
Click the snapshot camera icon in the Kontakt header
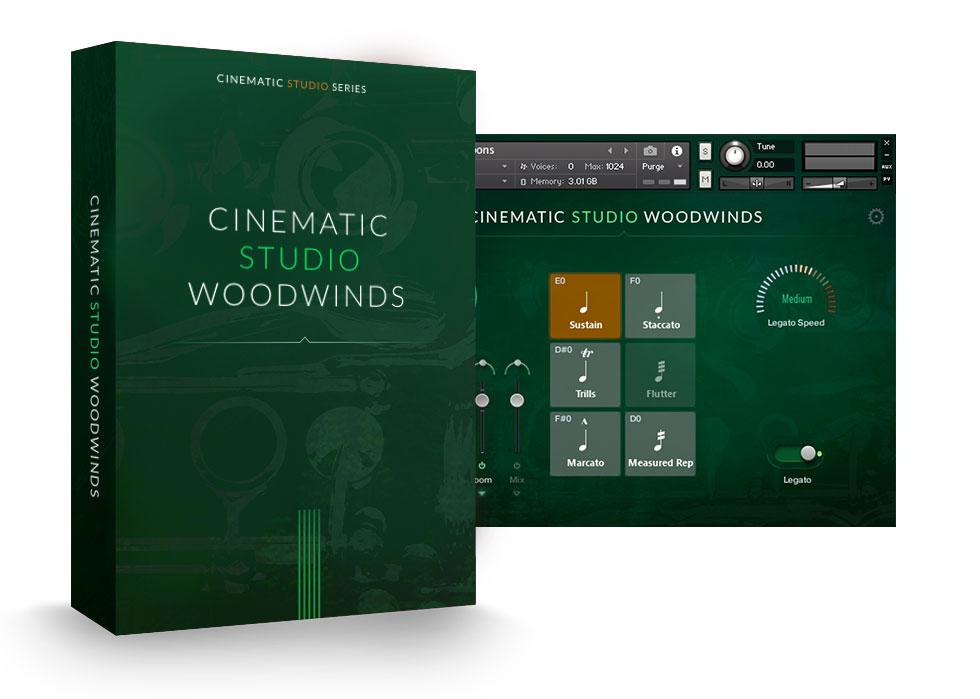pyautogui.click(x=648, y=151)
